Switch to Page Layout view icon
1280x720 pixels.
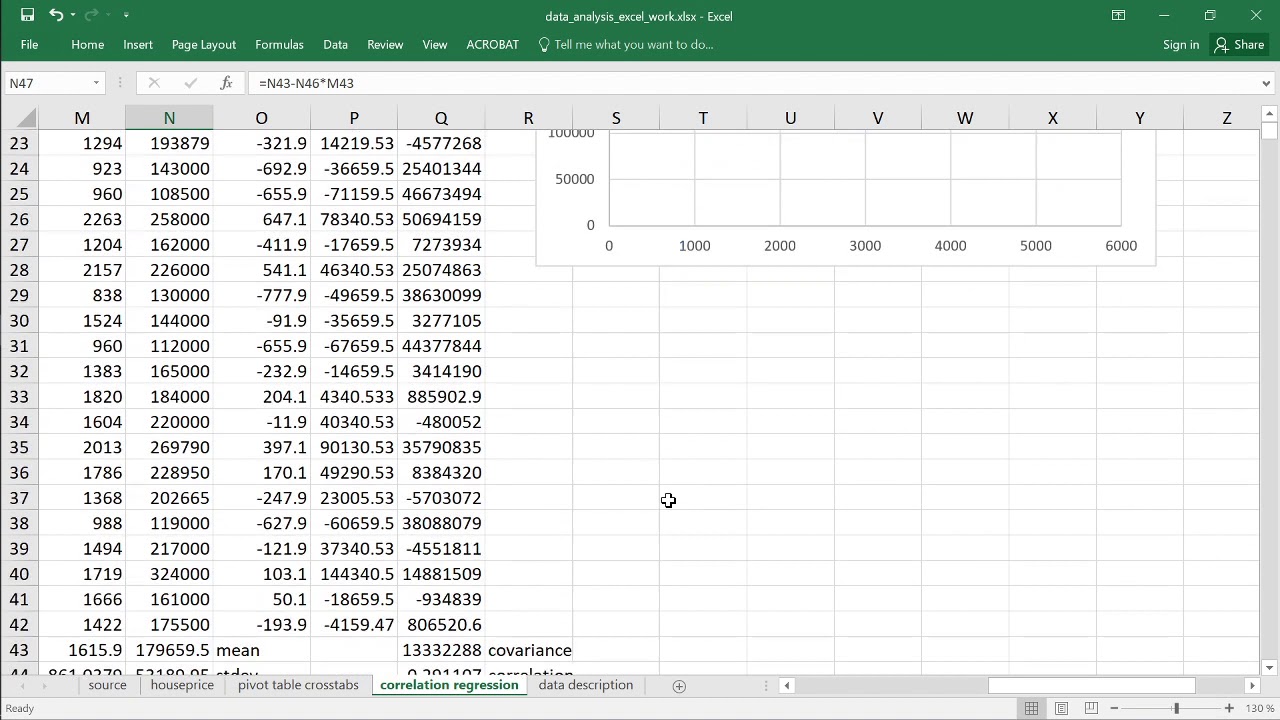(1062, 708)
